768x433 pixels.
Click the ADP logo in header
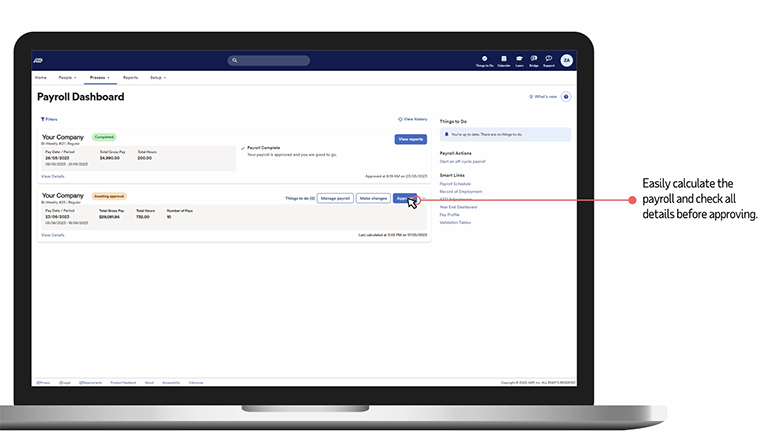click(38, 60)
